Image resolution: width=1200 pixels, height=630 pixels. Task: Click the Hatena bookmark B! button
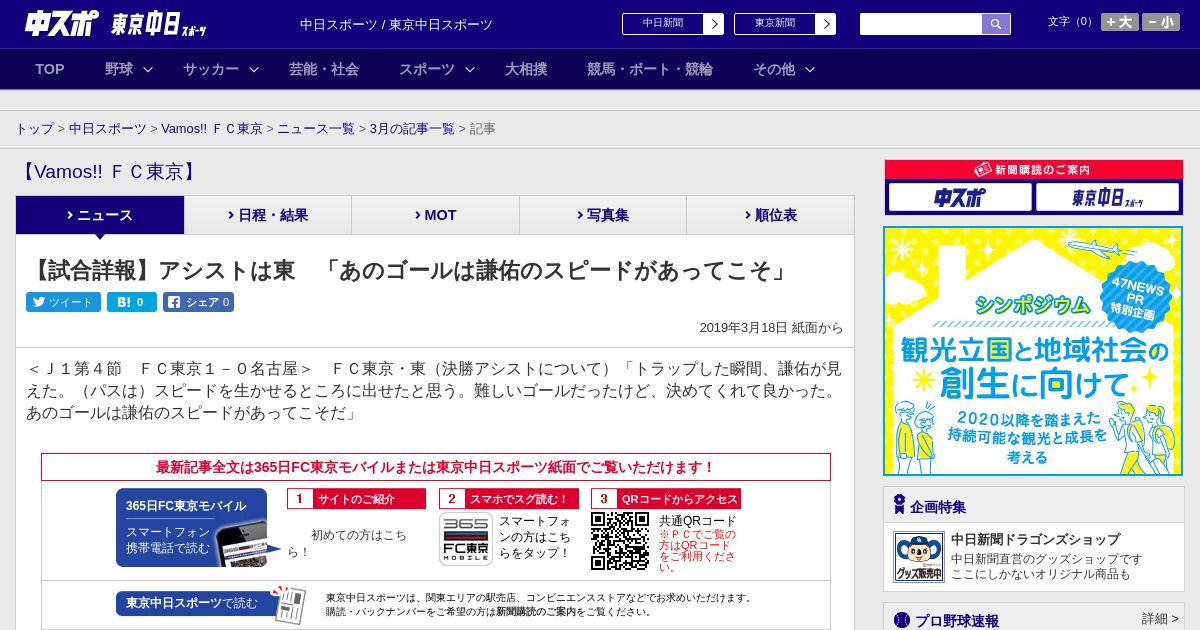point(131,302)
